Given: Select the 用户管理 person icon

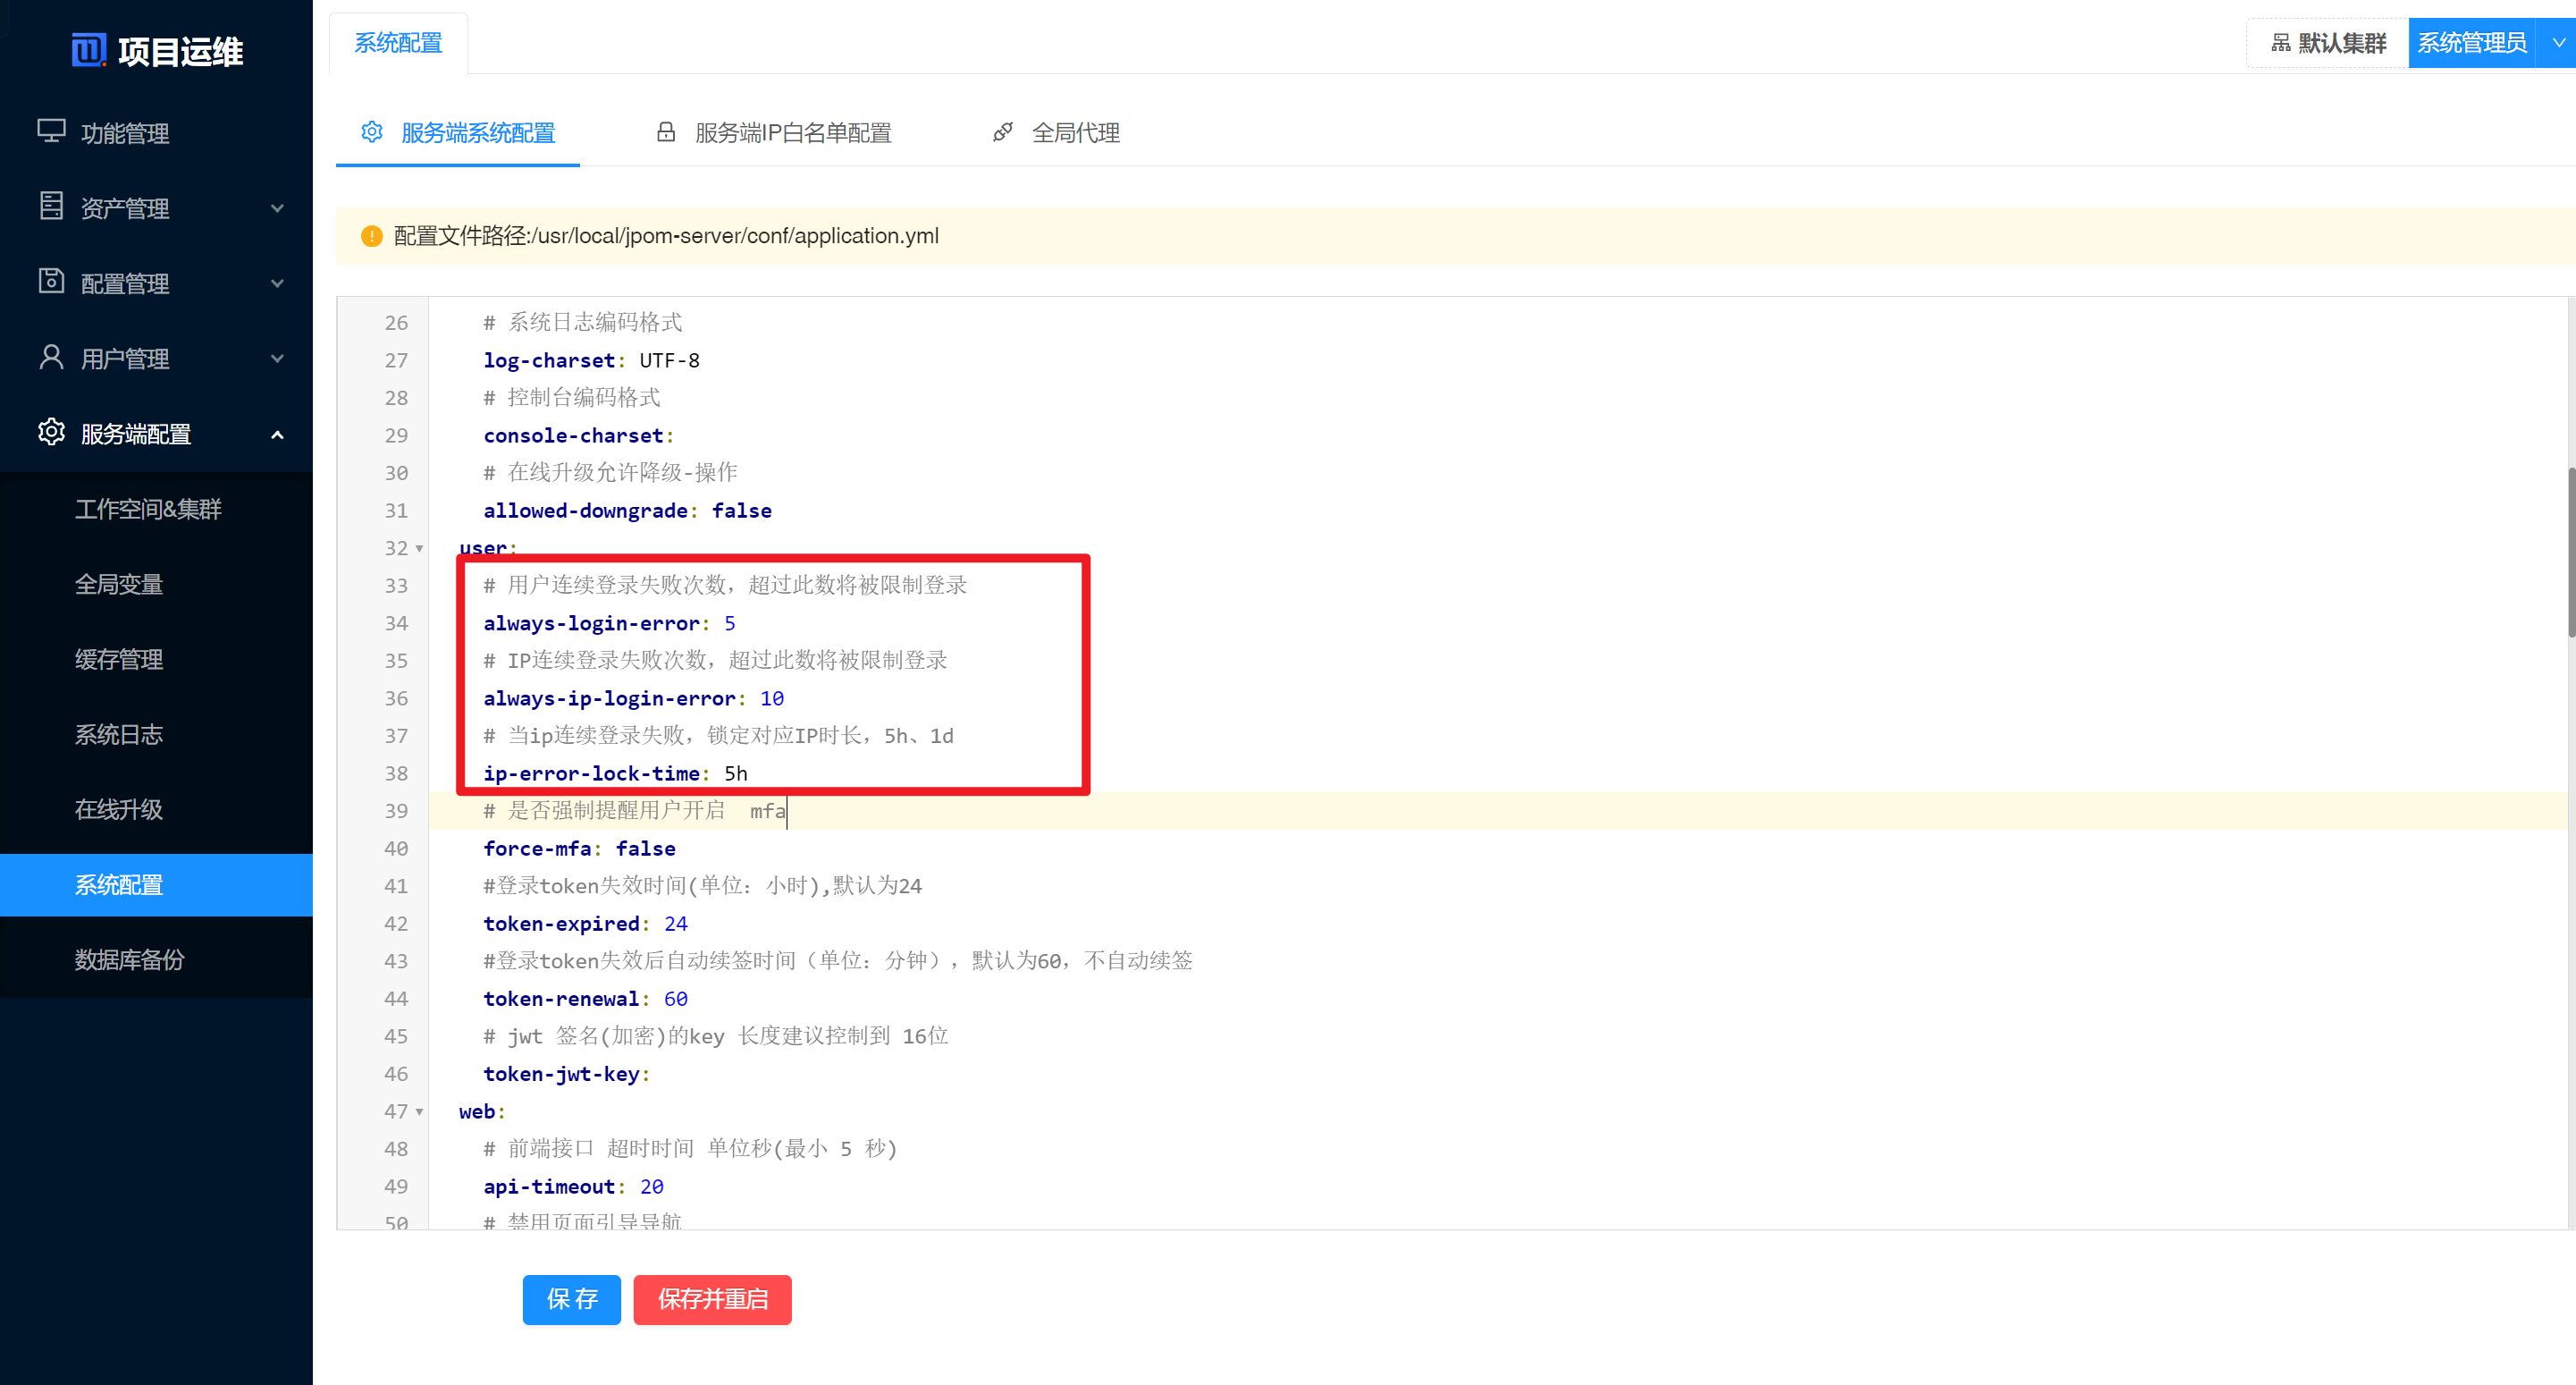Looking at the screenshot, I should [51, 358].
